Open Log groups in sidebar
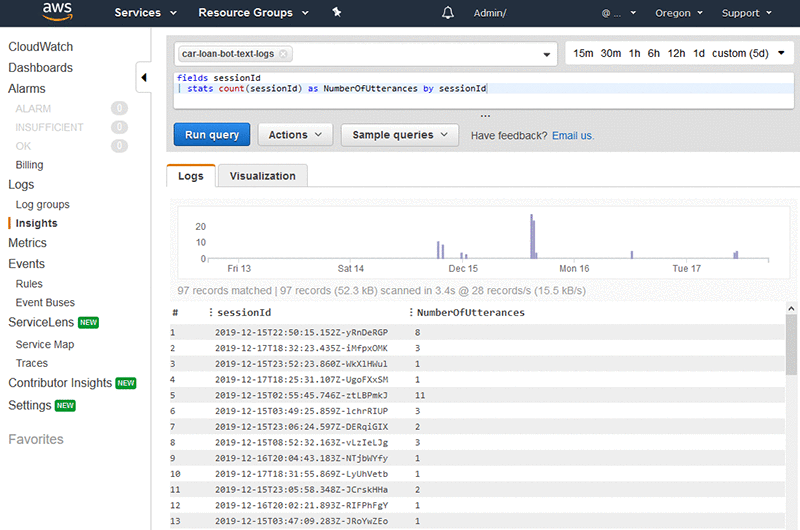The height and width of the screenshot is (530, 800). click(43, 204)
